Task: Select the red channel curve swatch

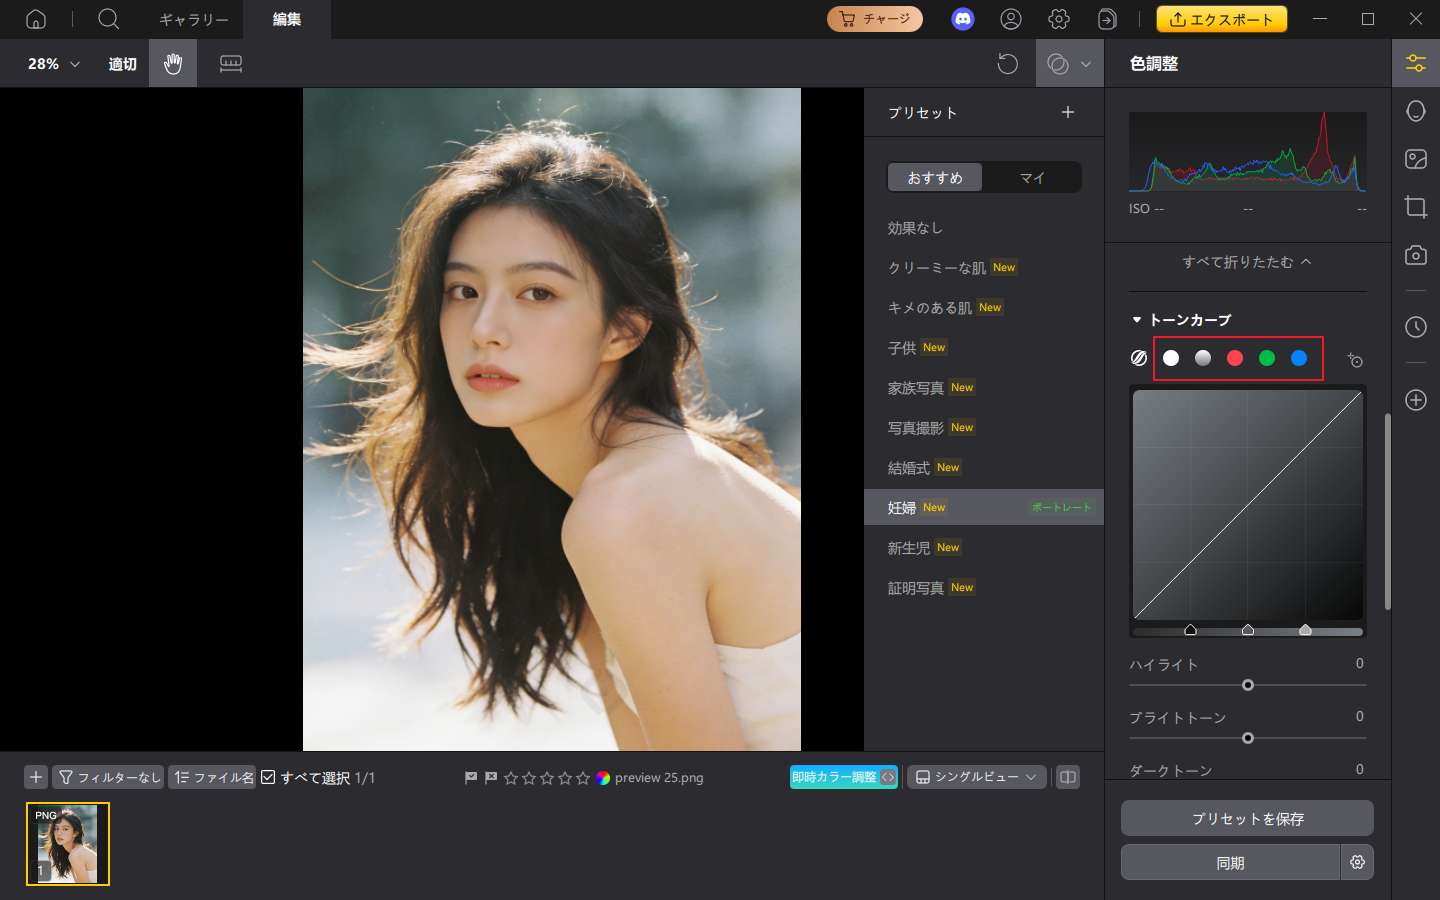Action: pos(1235,358)
